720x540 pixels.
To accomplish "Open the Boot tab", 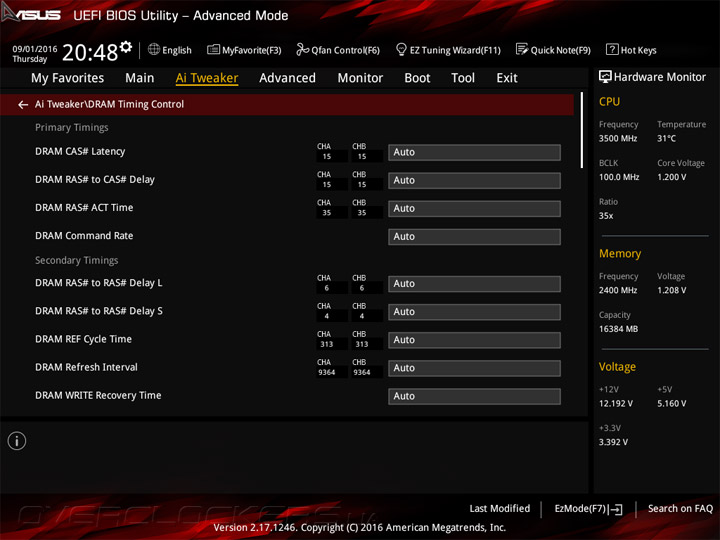I will click(417, 78).
